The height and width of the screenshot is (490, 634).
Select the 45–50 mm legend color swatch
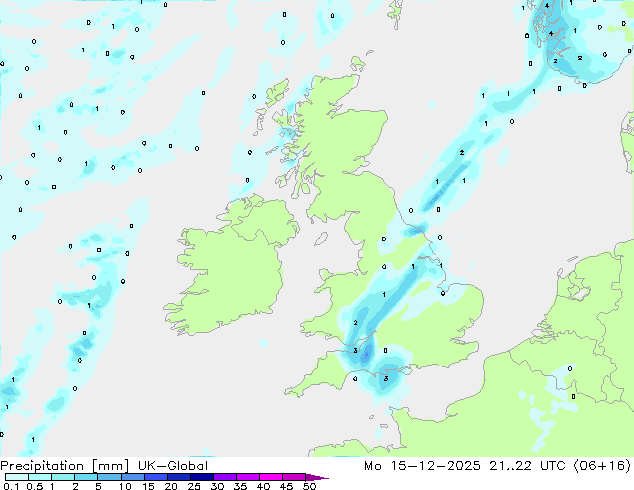tap(294, 477)
